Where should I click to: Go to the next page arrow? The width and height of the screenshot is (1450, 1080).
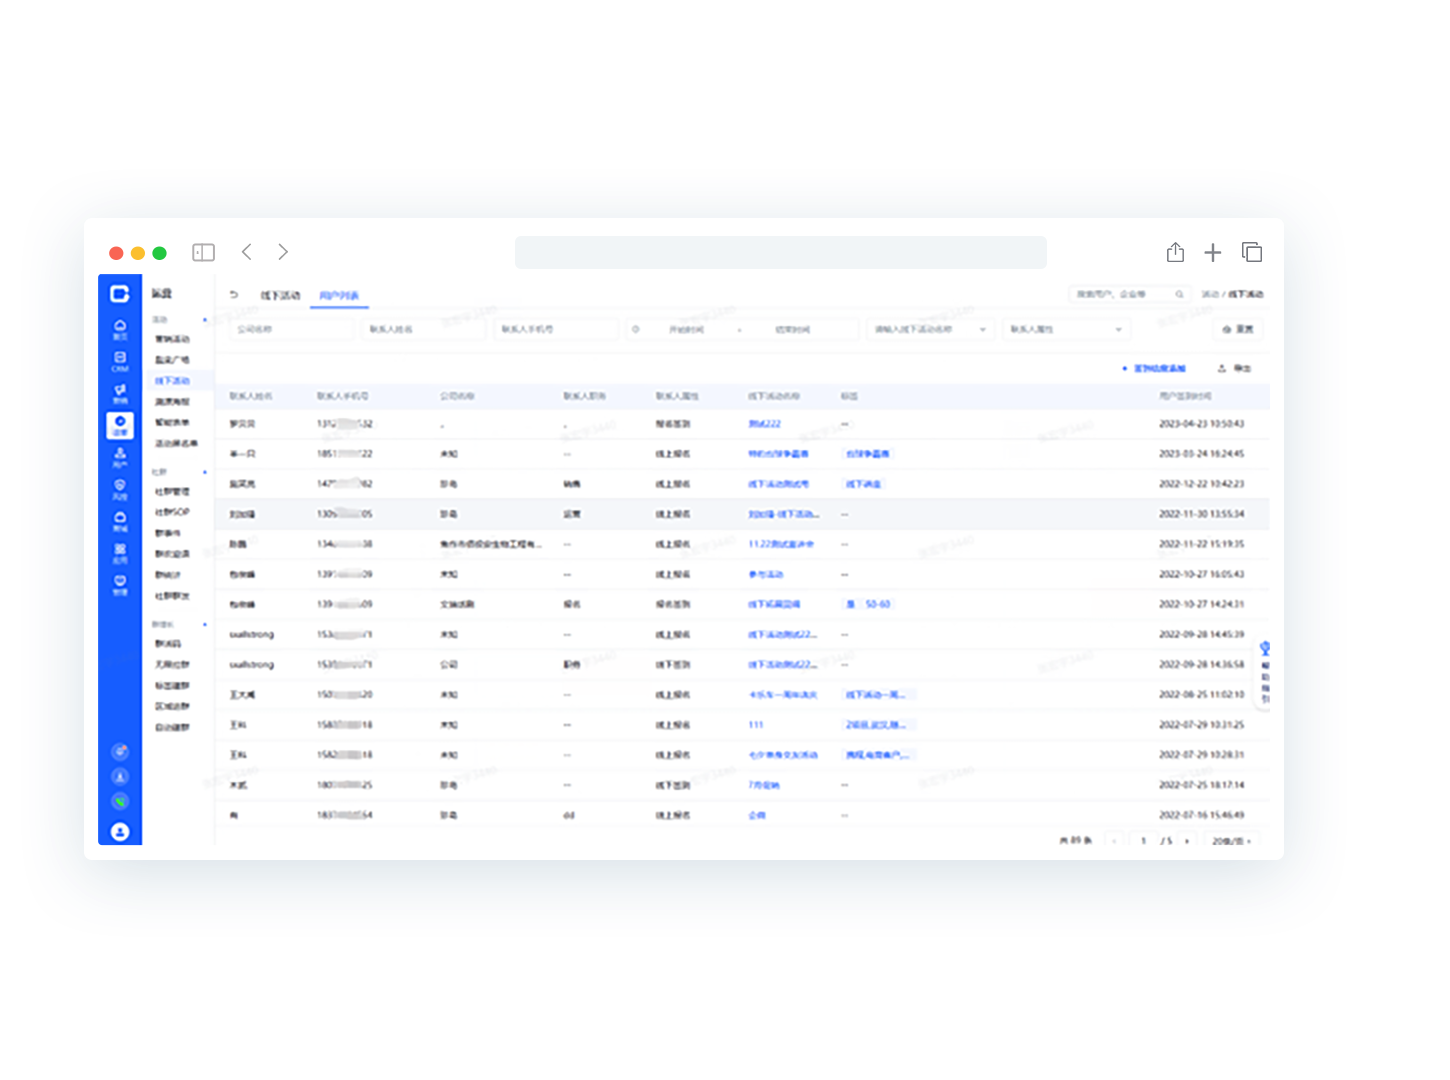[x=1187, y=841]
